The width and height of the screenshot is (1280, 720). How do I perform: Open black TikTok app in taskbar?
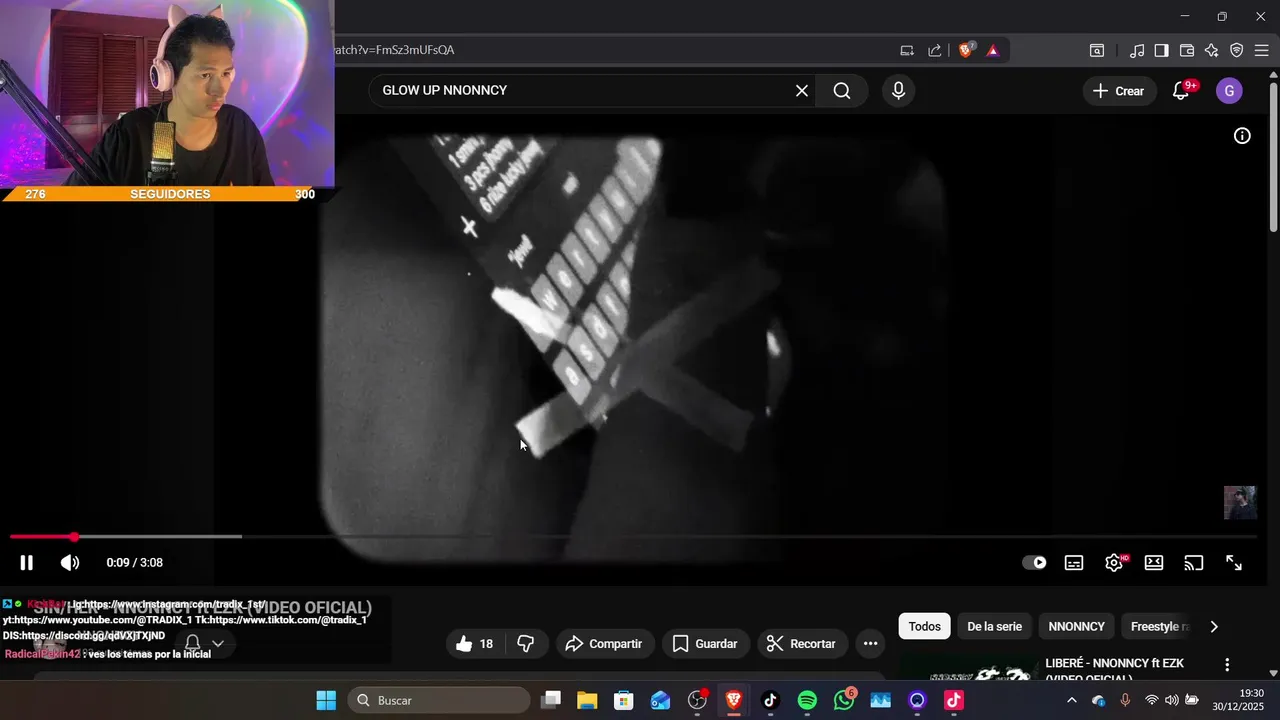point(770,700)
